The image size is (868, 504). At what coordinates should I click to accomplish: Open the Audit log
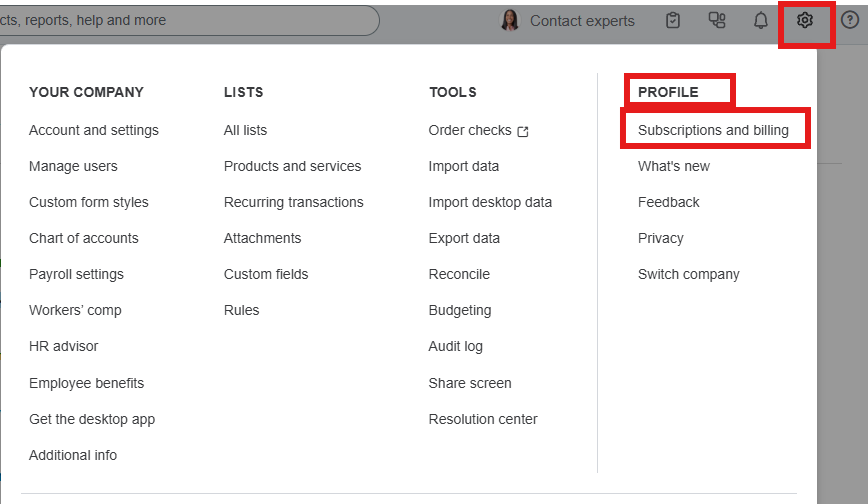456,346
